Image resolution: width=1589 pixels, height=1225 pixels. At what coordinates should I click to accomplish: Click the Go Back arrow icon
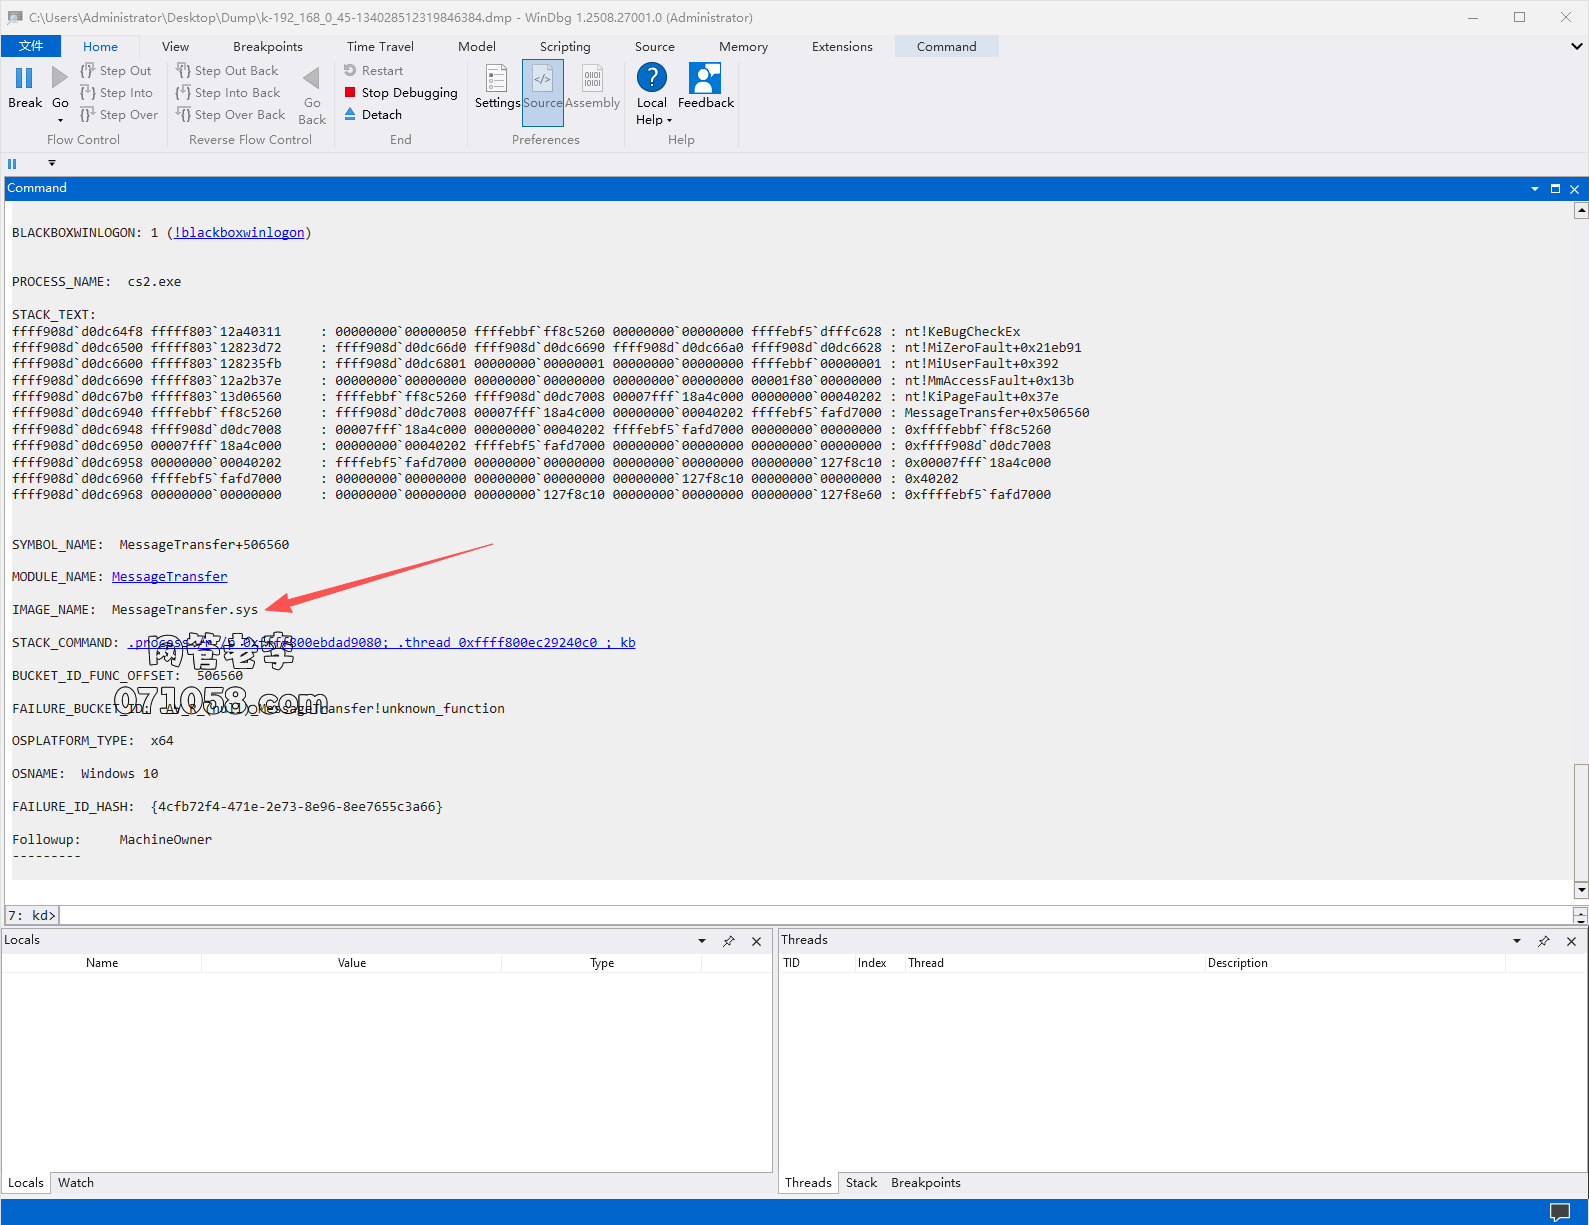[312, 78]
